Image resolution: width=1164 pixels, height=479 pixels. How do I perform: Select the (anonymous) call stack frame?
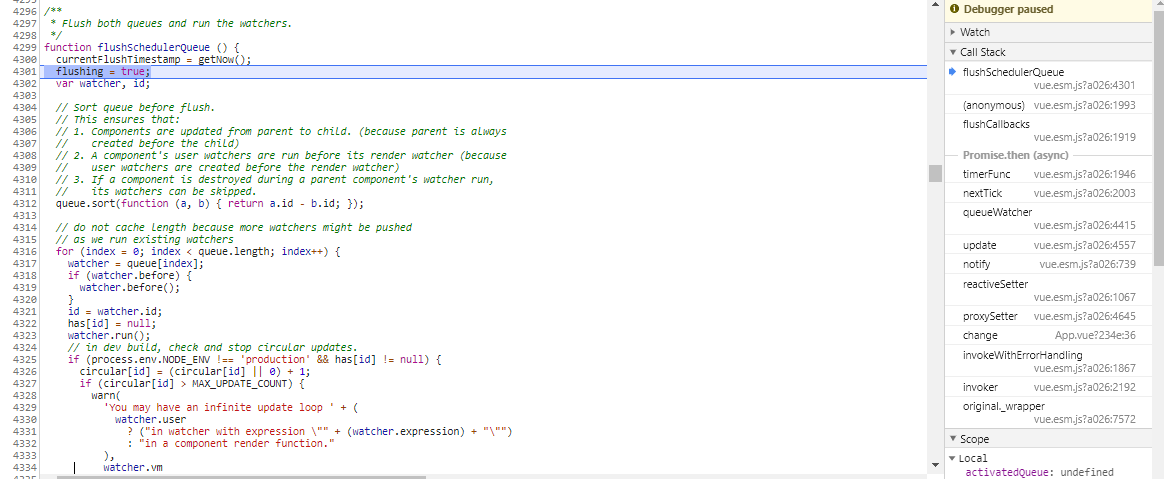(1048, 105)
